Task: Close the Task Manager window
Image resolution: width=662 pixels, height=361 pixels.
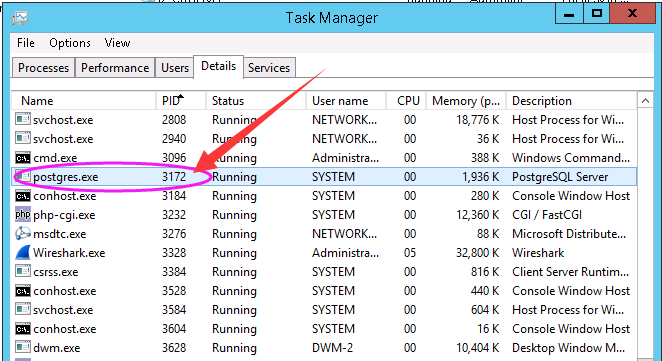Action: pyautogui.click(x=632, y=14)
